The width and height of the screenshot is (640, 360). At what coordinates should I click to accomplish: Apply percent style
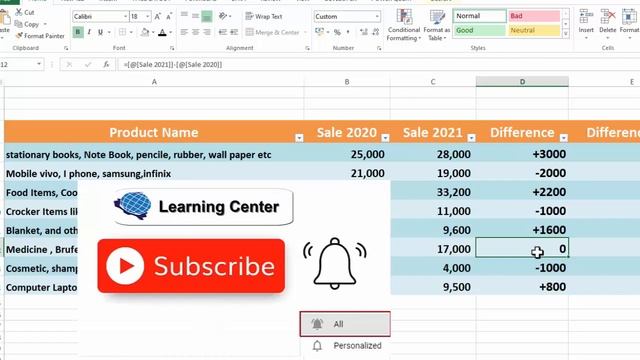click(337, 32)
